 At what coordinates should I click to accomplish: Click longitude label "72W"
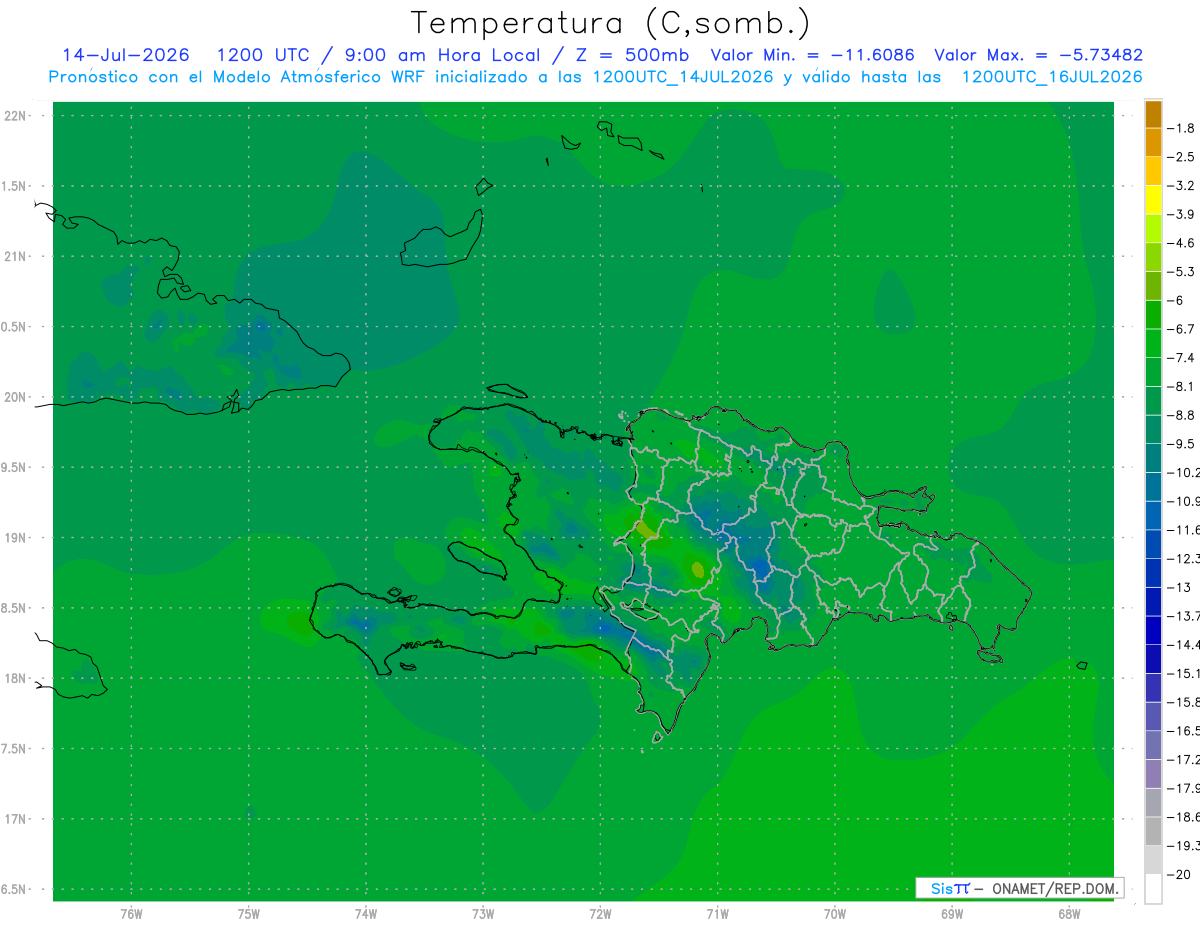coord(600,913)
